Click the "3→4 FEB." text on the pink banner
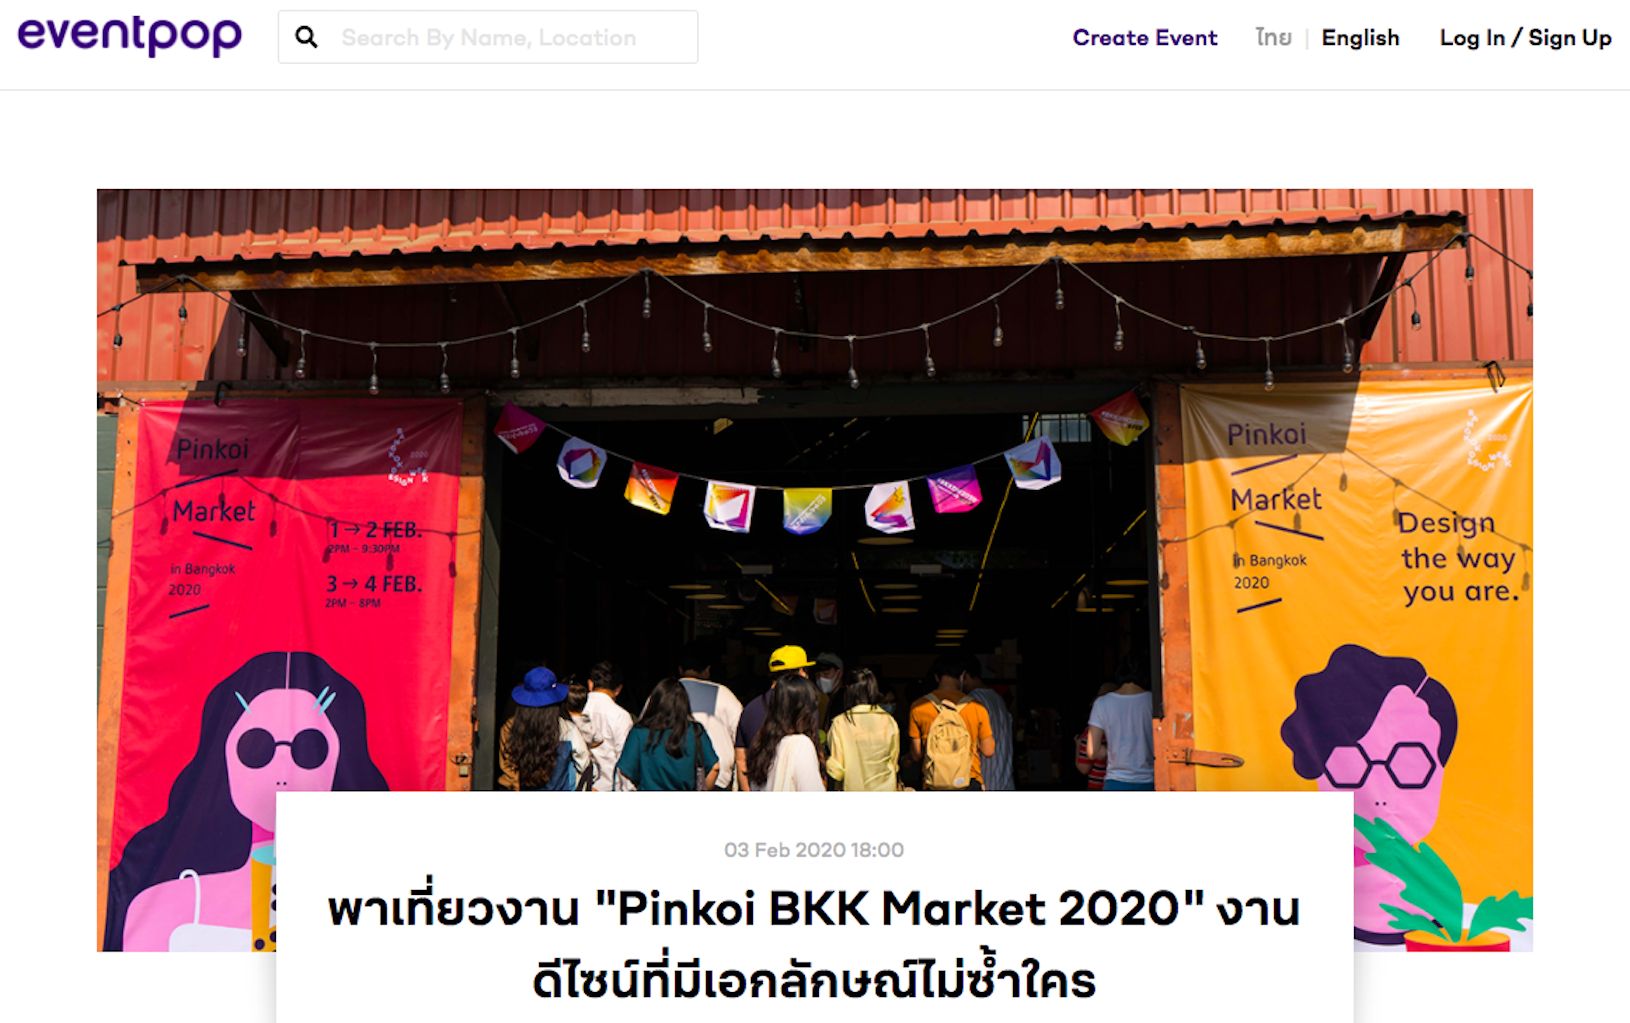Image resolution: width=1630 pixels, height=1023 pixels. [375, 583]
